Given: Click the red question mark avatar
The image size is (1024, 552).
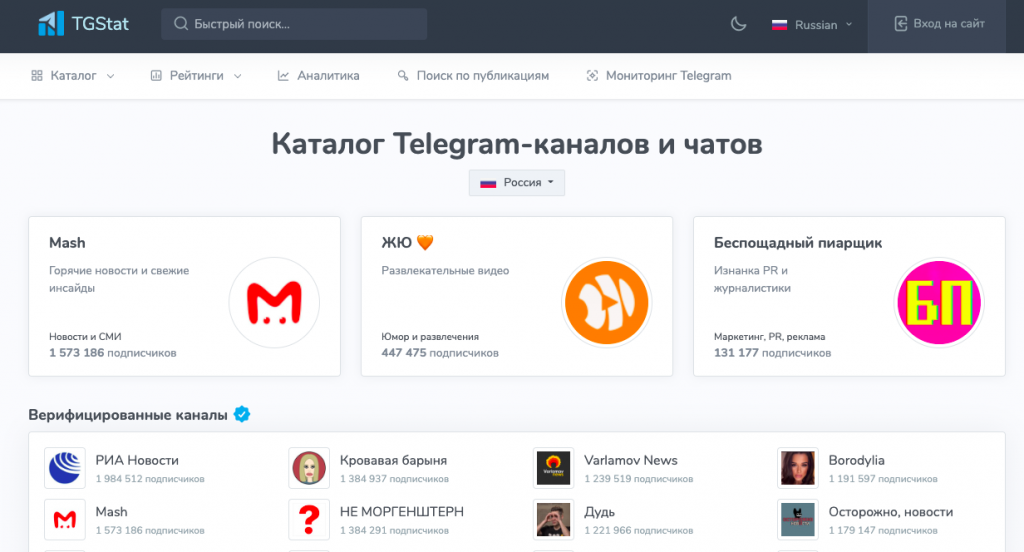Looking at the screenshot, I should [309, 519].
